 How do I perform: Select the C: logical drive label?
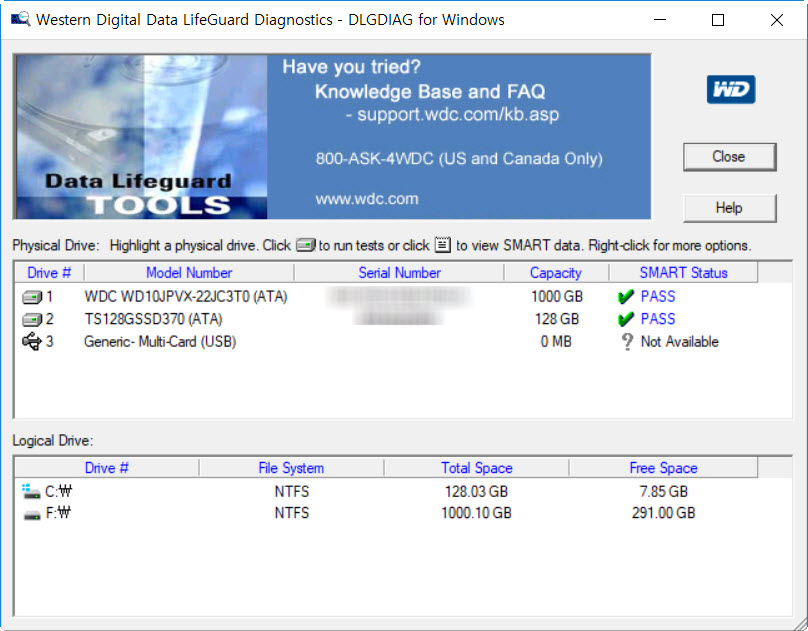click(x=58, y=491)
